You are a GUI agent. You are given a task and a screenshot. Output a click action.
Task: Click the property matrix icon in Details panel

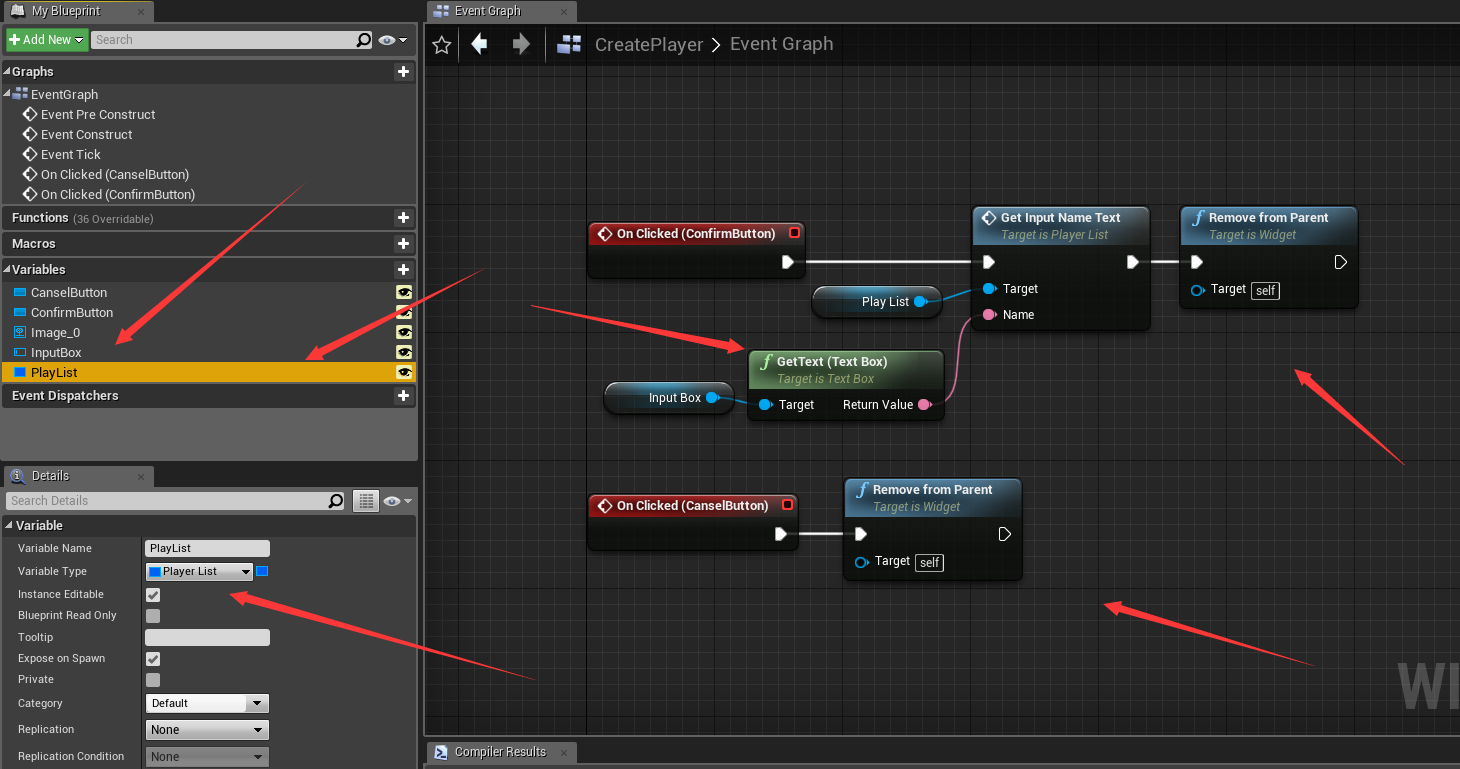(364, 500)
